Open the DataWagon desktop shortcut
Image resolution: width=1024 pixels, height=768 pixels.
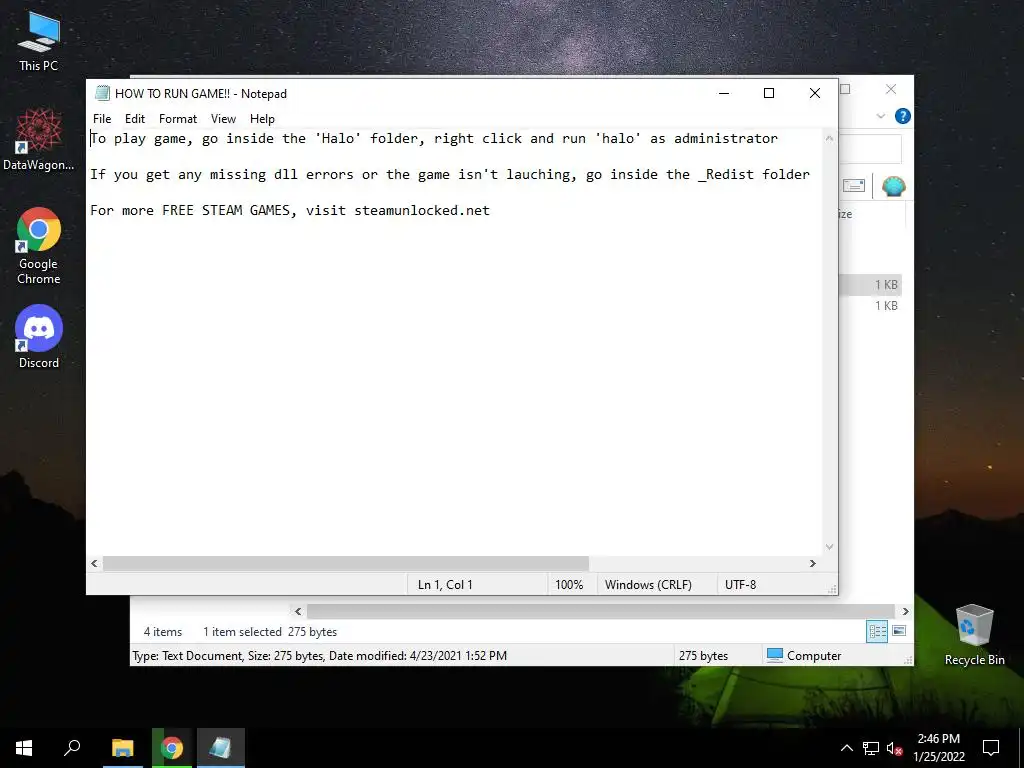[39, 140]
